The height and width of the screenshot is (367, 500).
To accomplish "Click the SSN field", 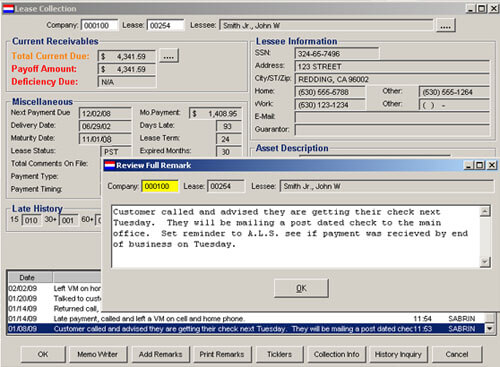I will 337,53.
